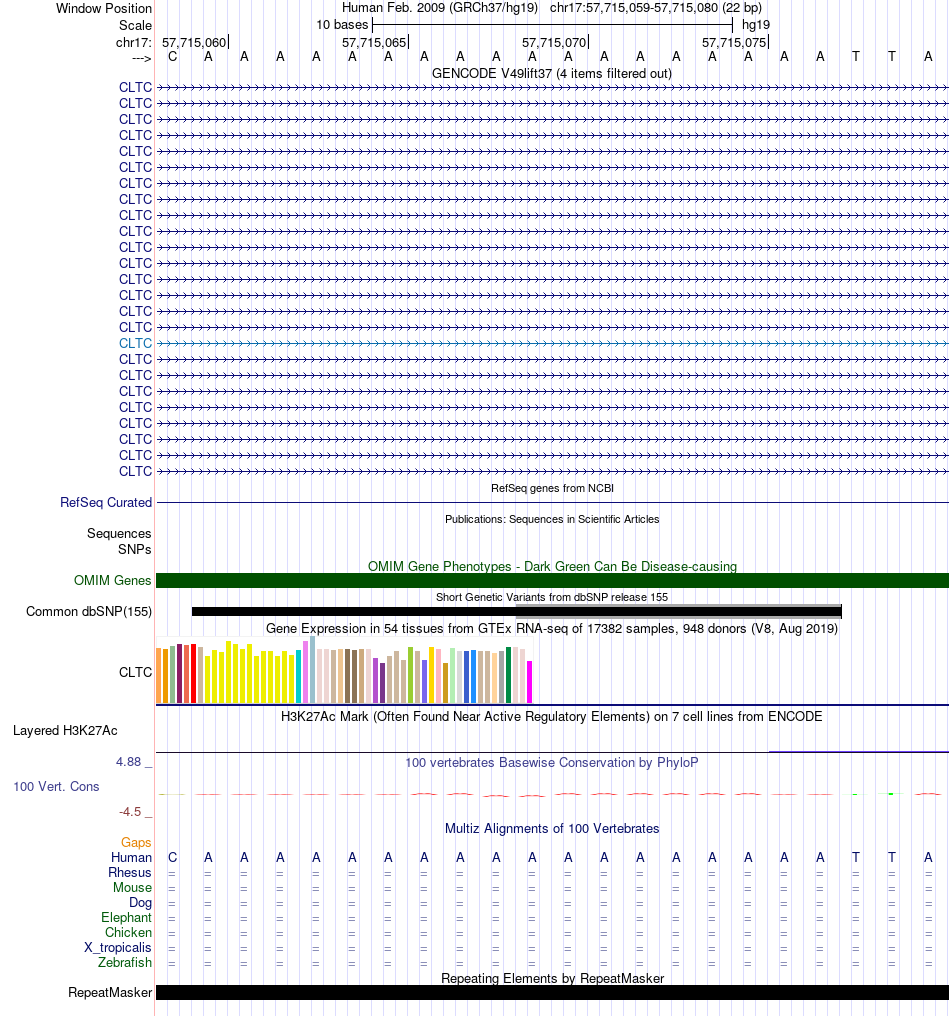
Task: Click the "Human" alignment row label
Action: (x=132, y=857)
